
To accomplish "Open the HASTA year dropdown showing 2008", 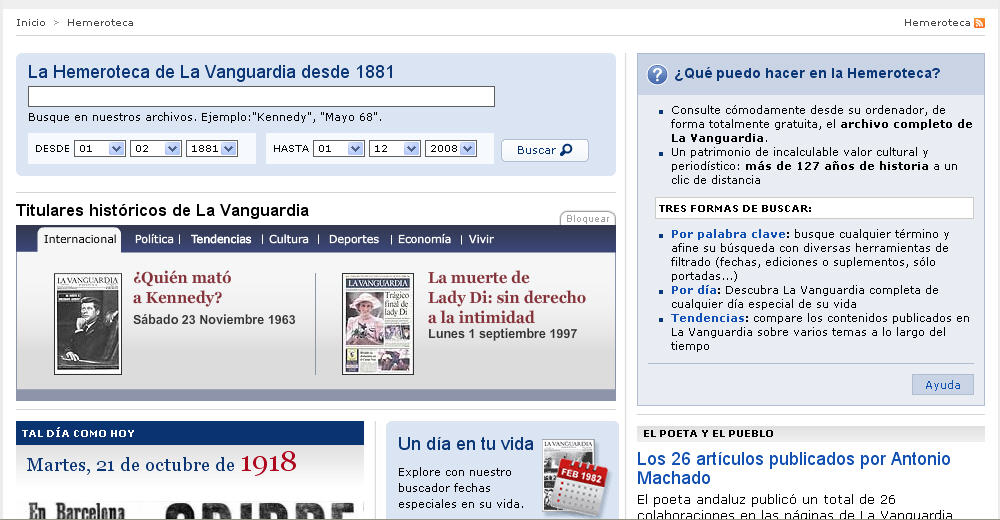I will 451,149.
